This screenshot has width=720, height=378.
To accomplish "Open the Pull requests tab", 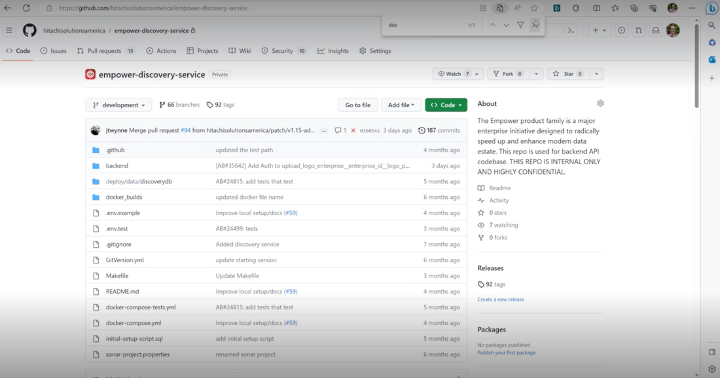I will point(106,51).
